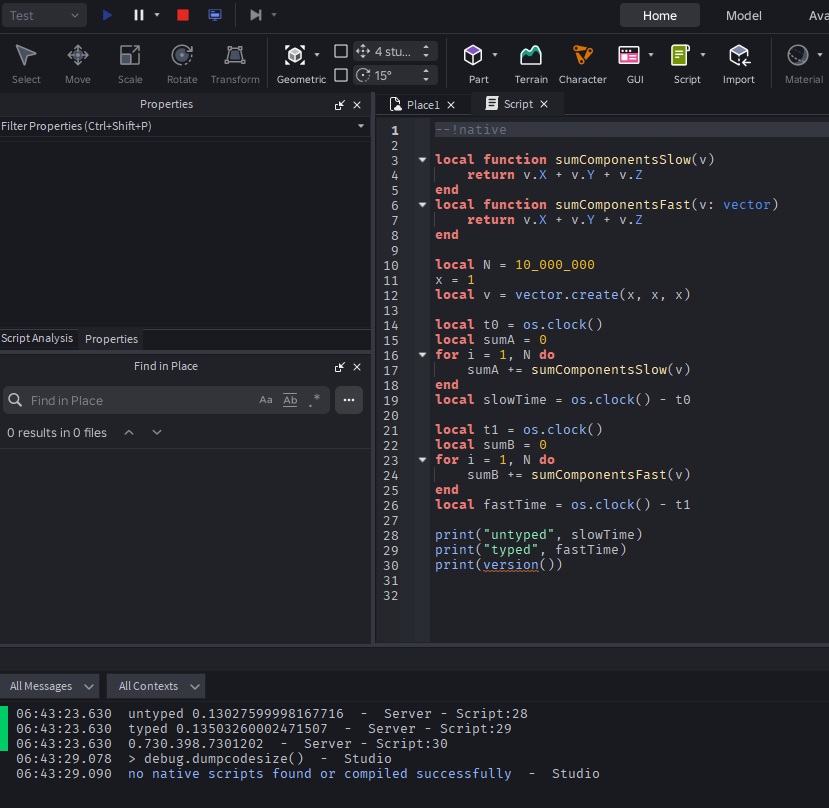Open Find in Place more options button
The height and width of the screenshot is (808, 829).
tap(349, 400)
